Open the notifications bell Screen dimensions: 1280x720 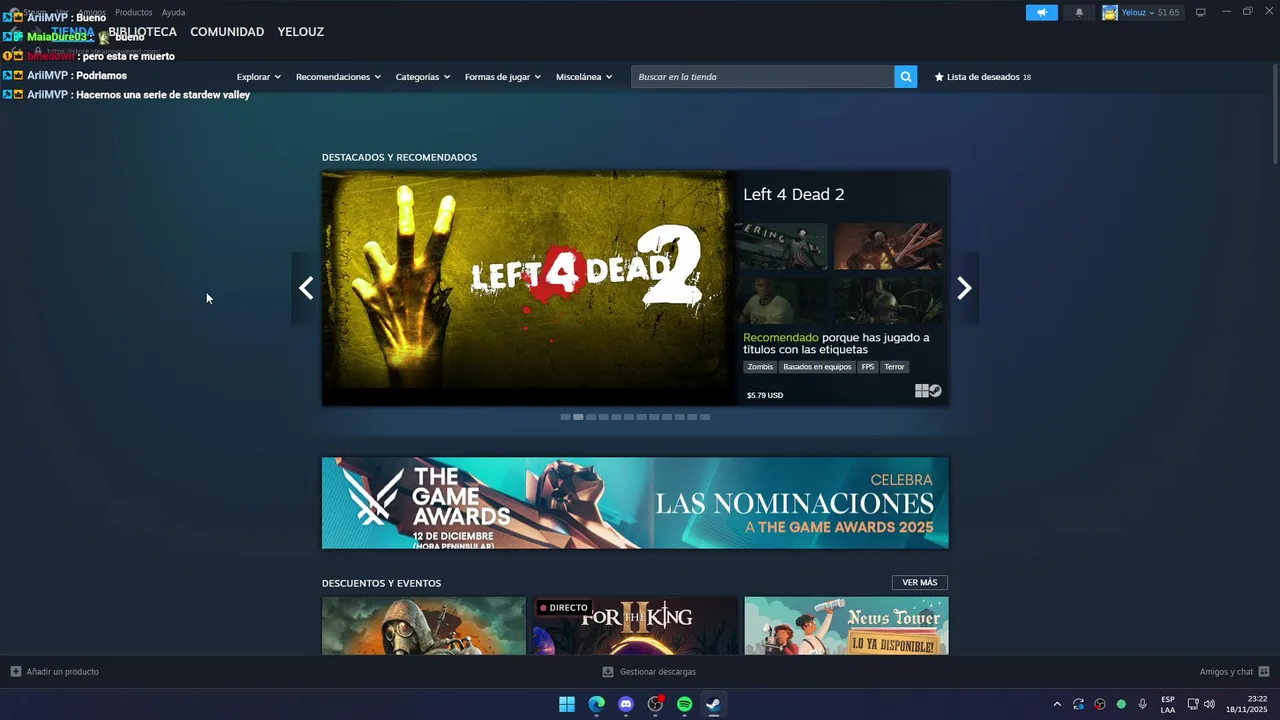pos(1079,12)
